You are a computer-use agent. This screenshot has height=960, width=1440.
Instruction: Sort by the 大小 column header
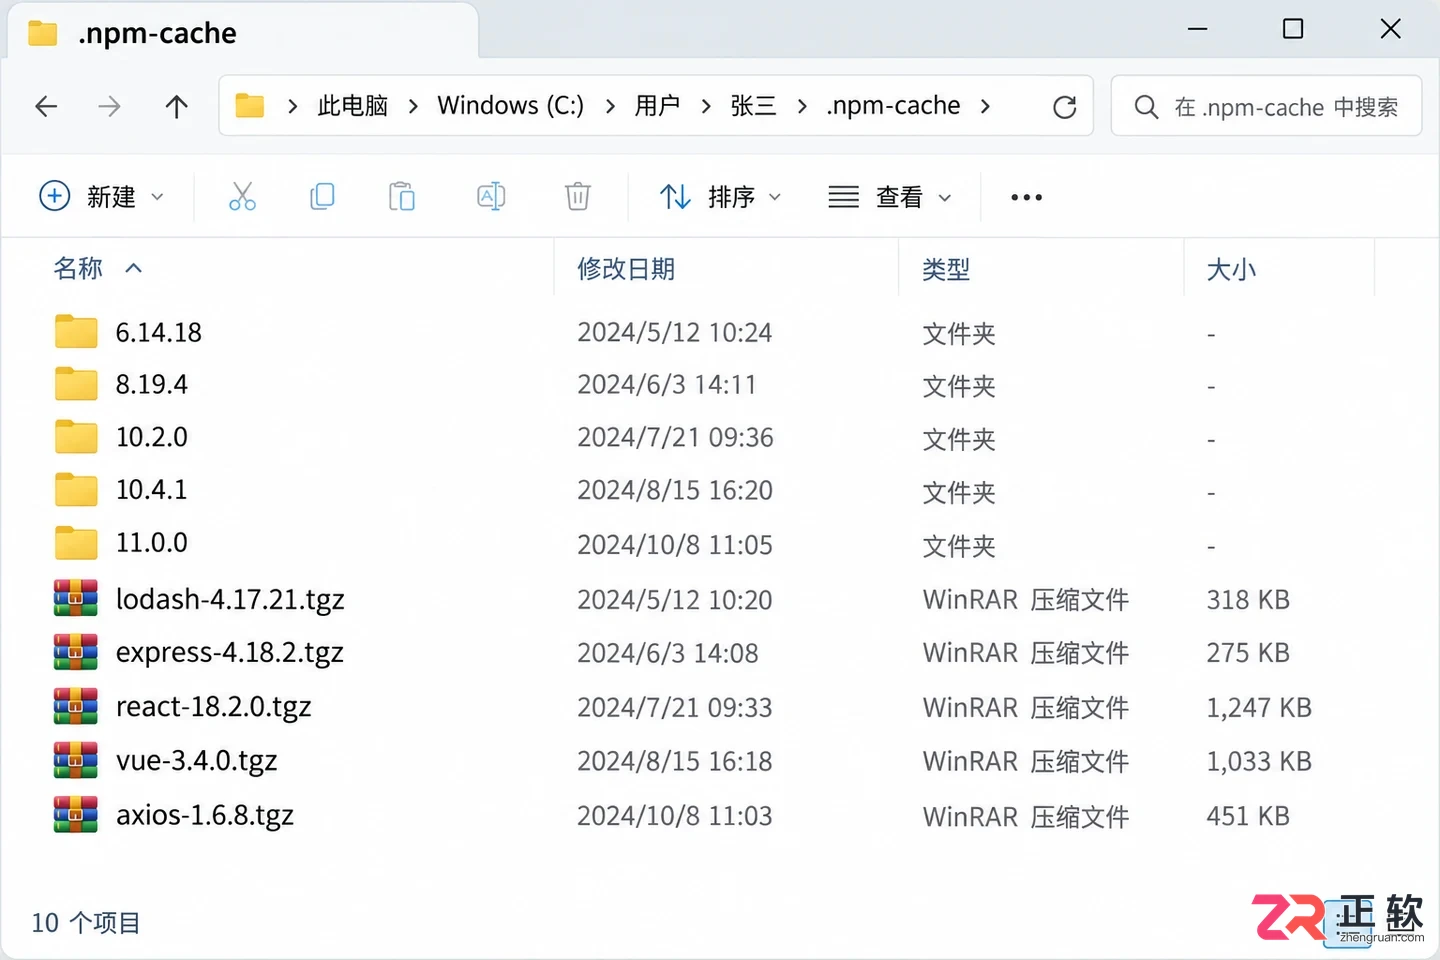[x=1231, y=268]
